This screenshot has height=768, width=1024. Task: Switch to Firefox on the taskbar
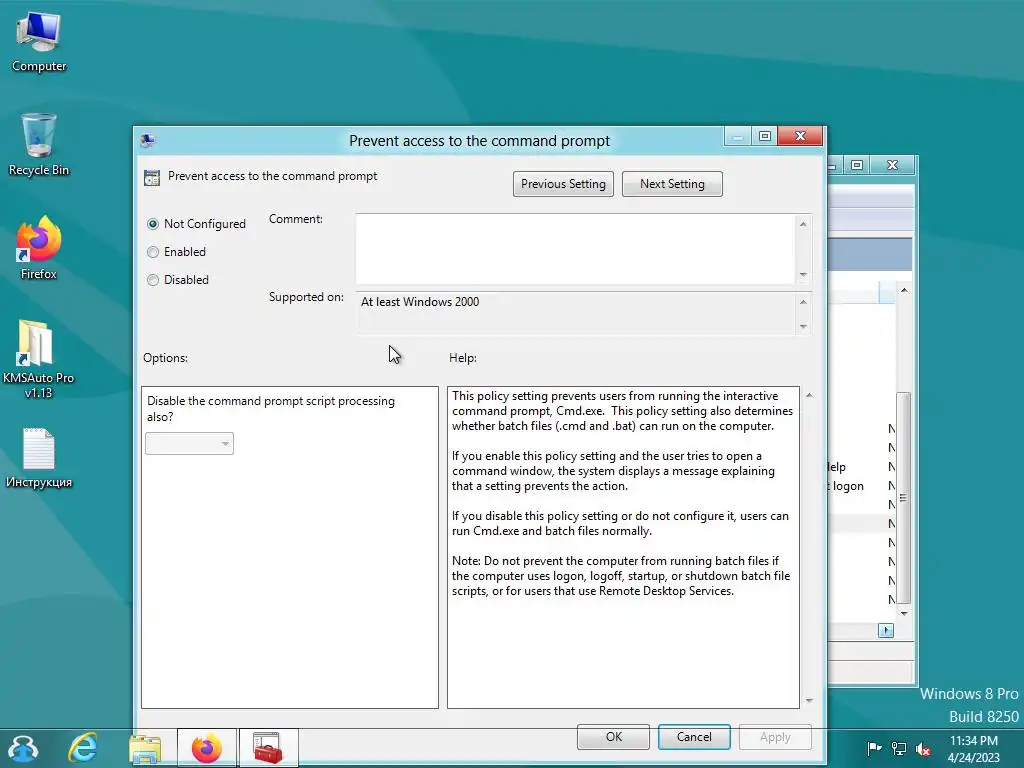click(x=206, y=748)
